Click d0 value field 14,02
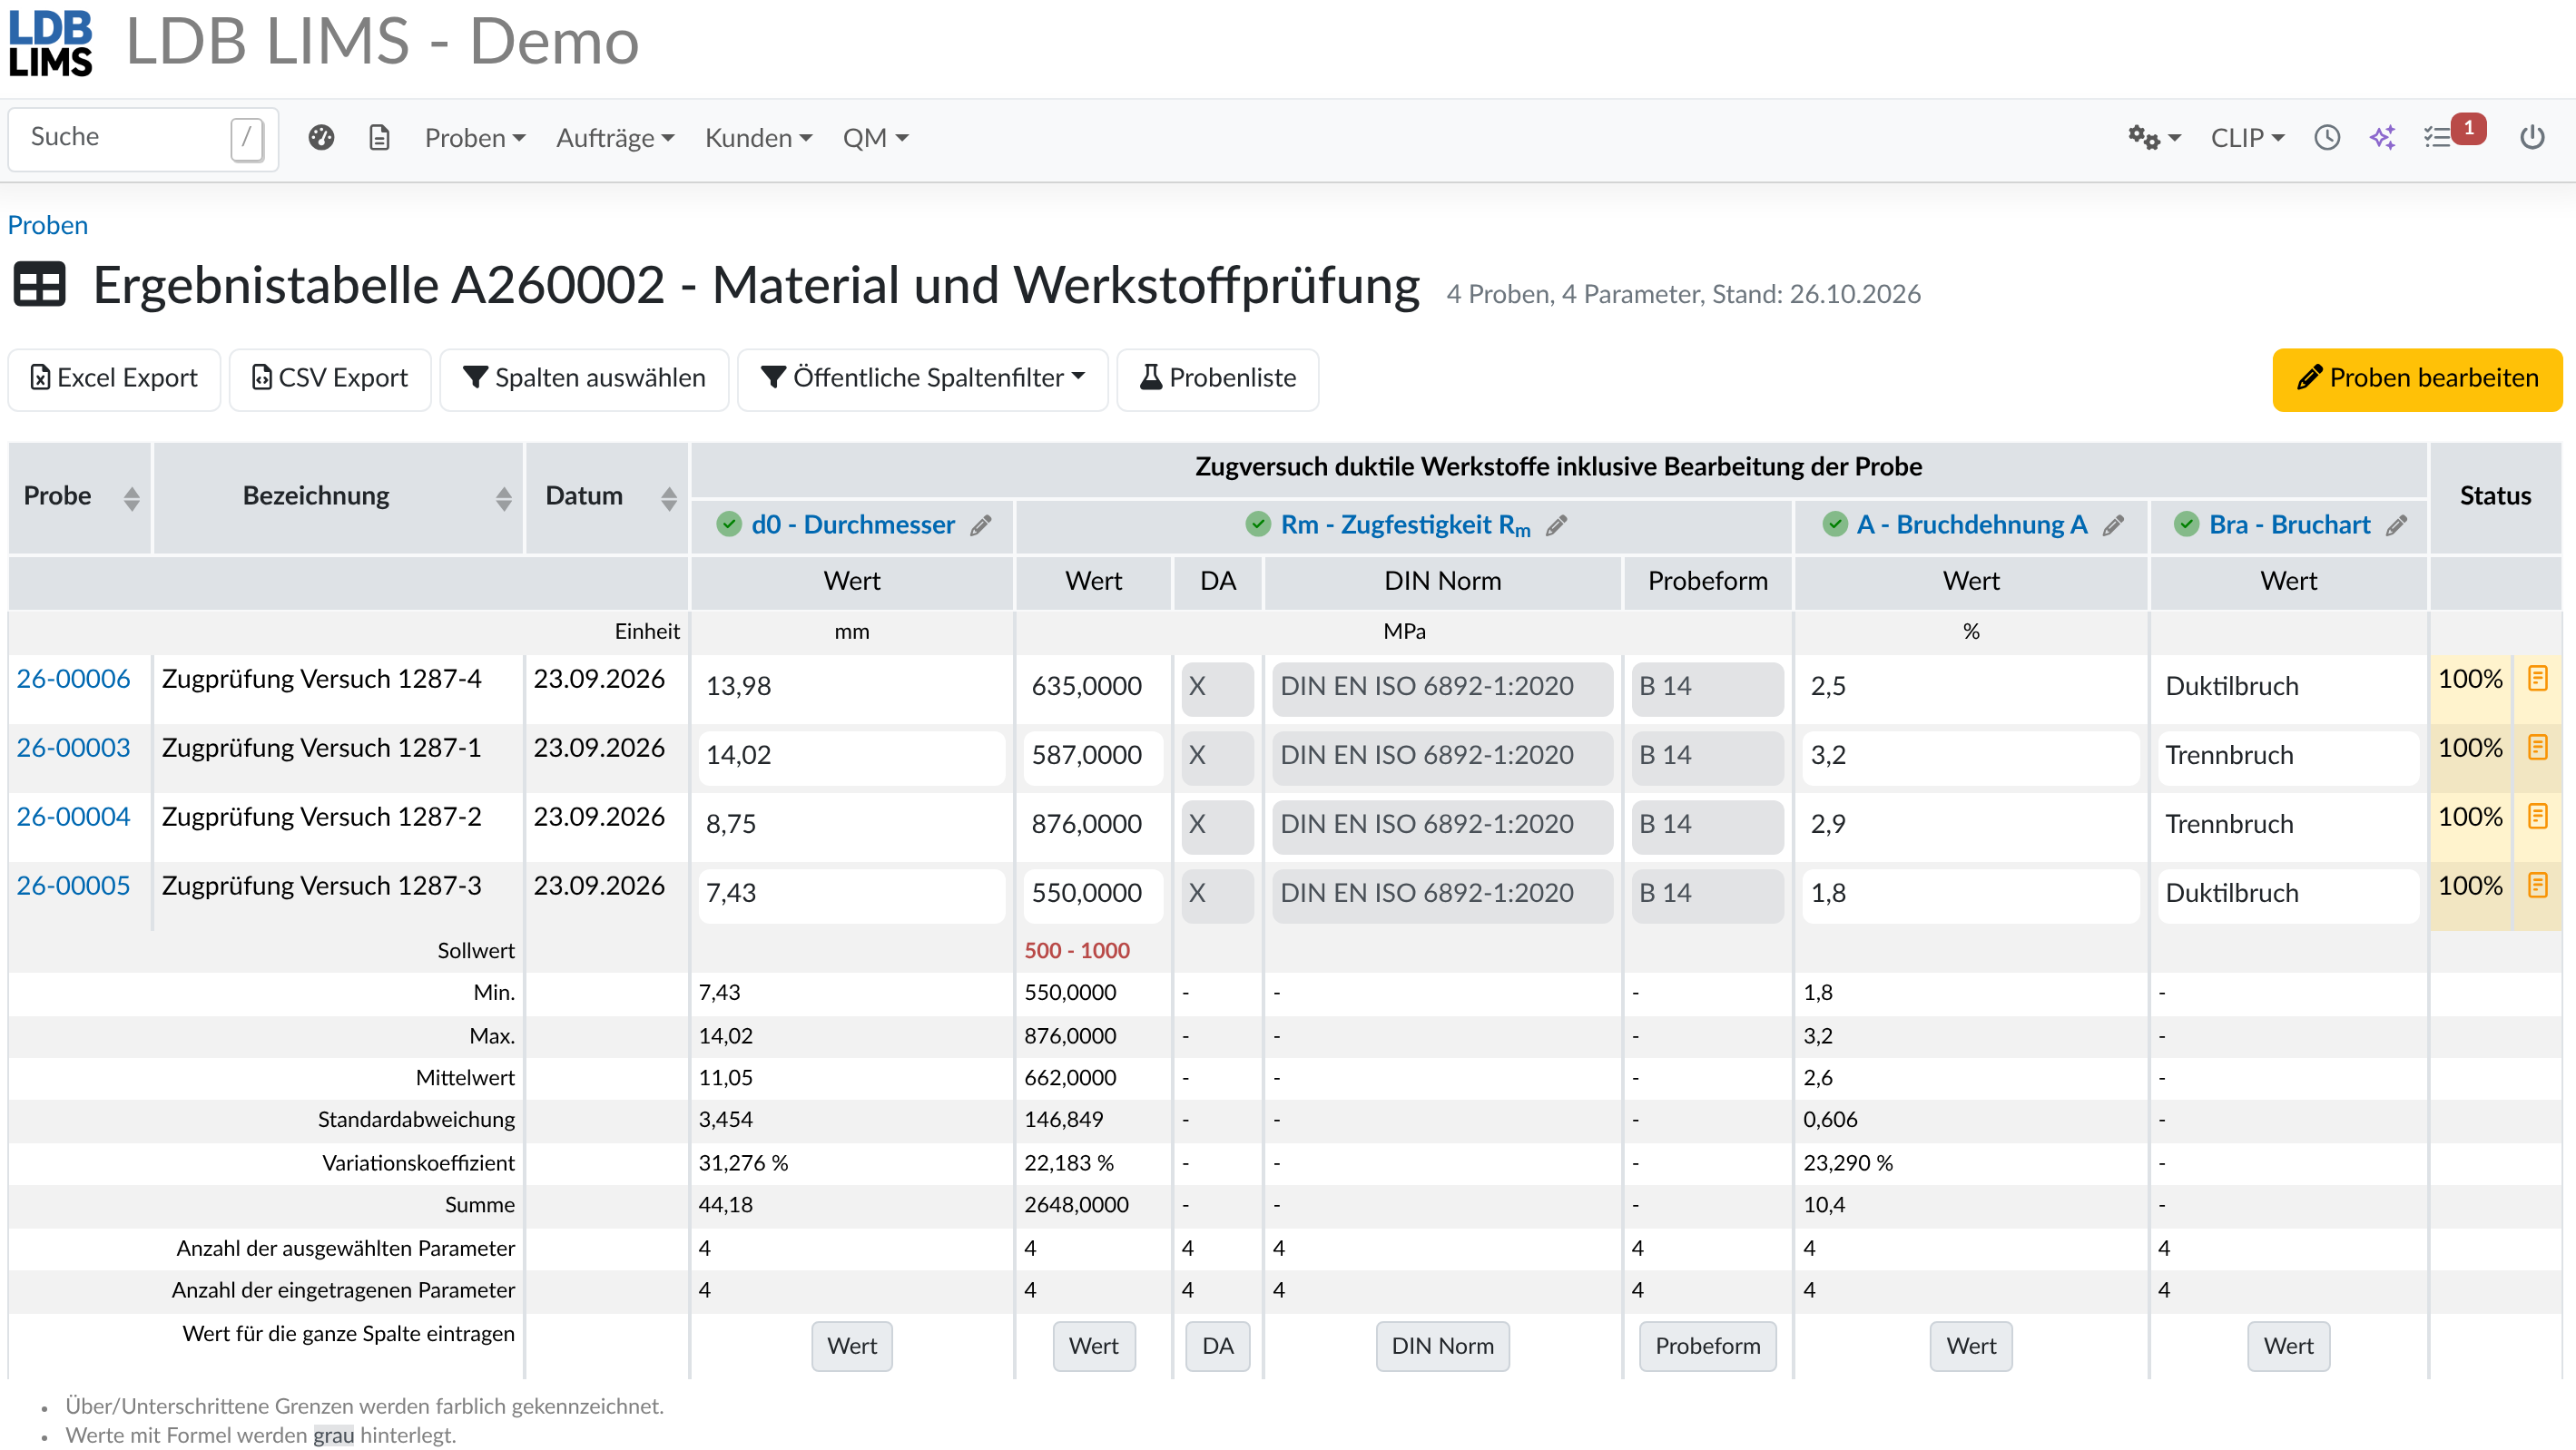2576x1450 pixels. (851, 756)
